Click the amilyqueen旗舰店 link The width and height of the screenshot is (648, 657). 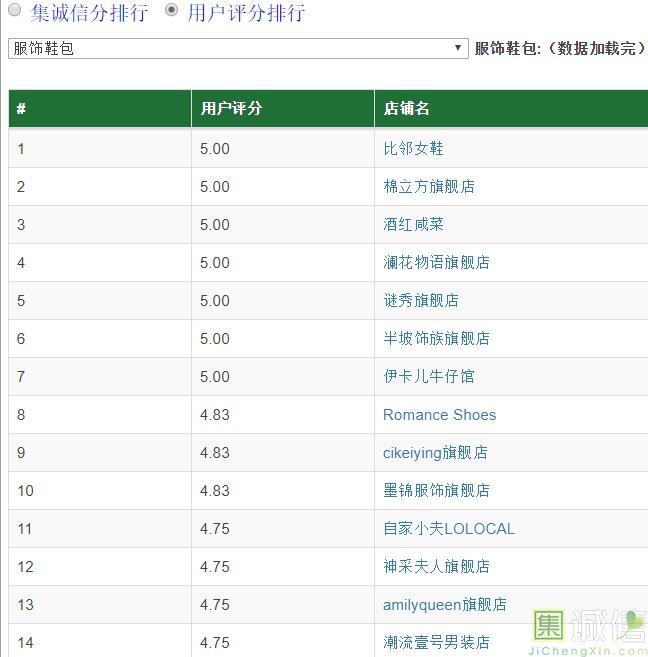(444, 604)
